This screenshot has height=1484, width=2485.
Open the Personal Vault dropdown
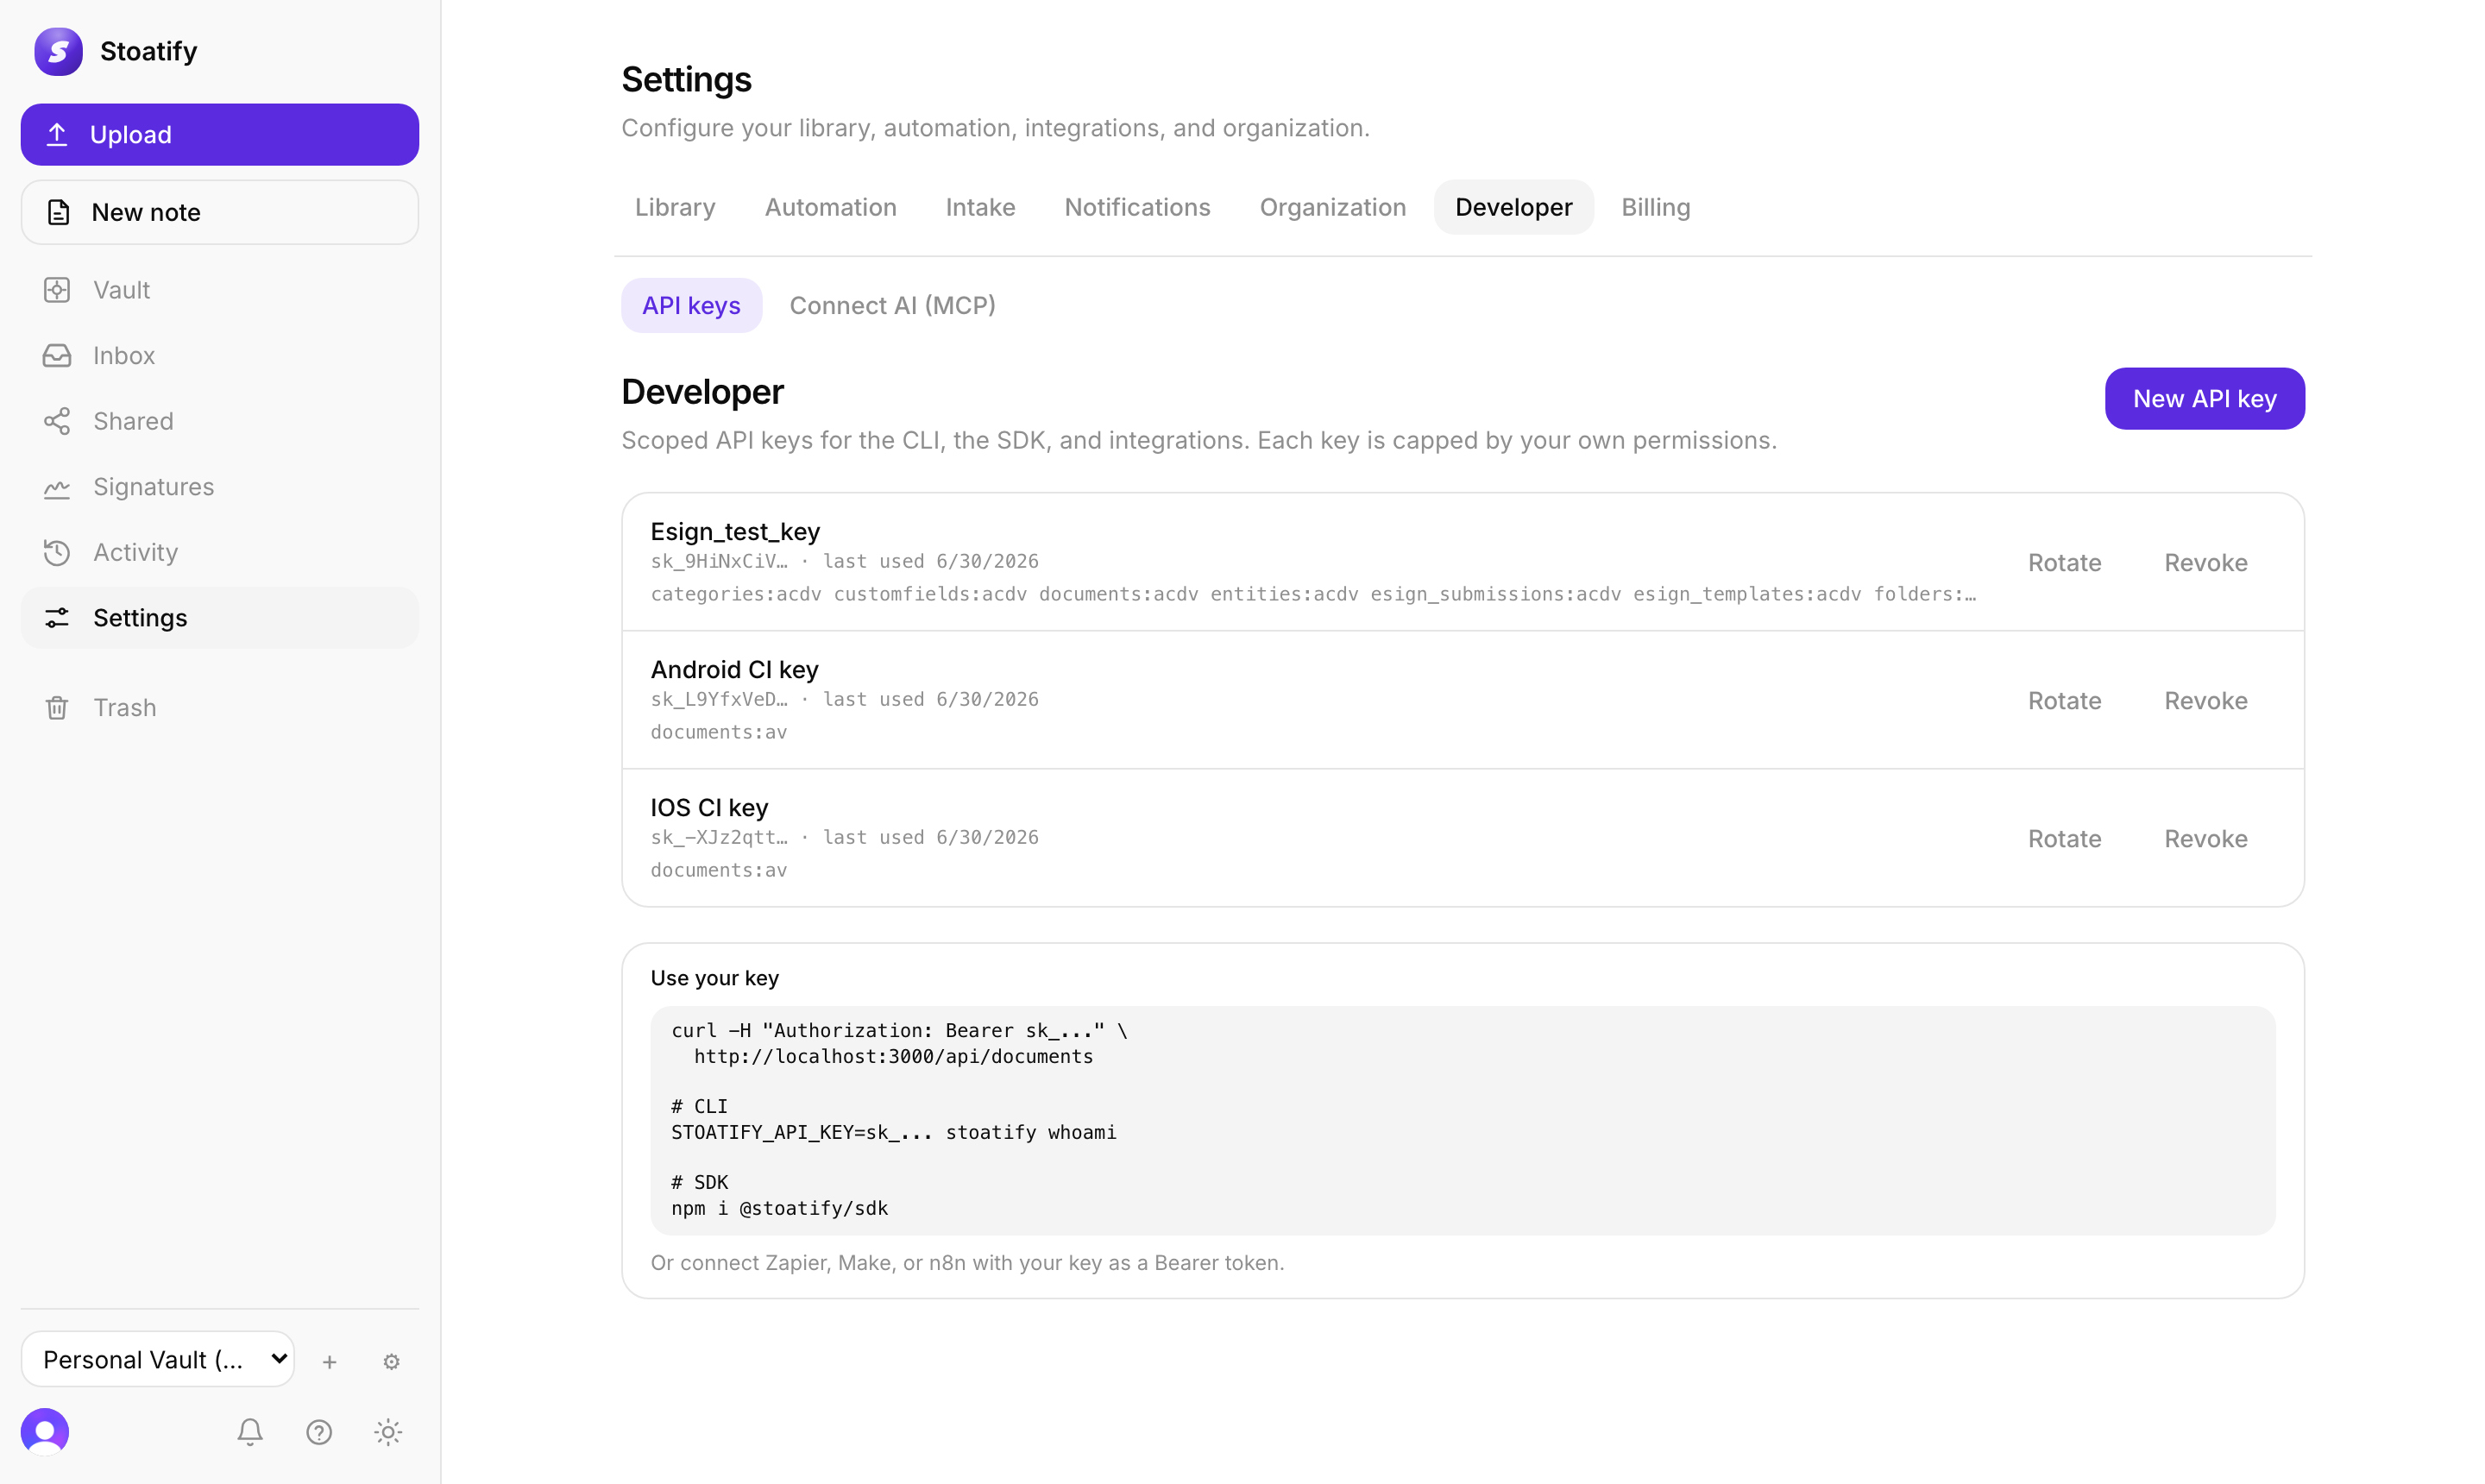(x=157, y=1359)
